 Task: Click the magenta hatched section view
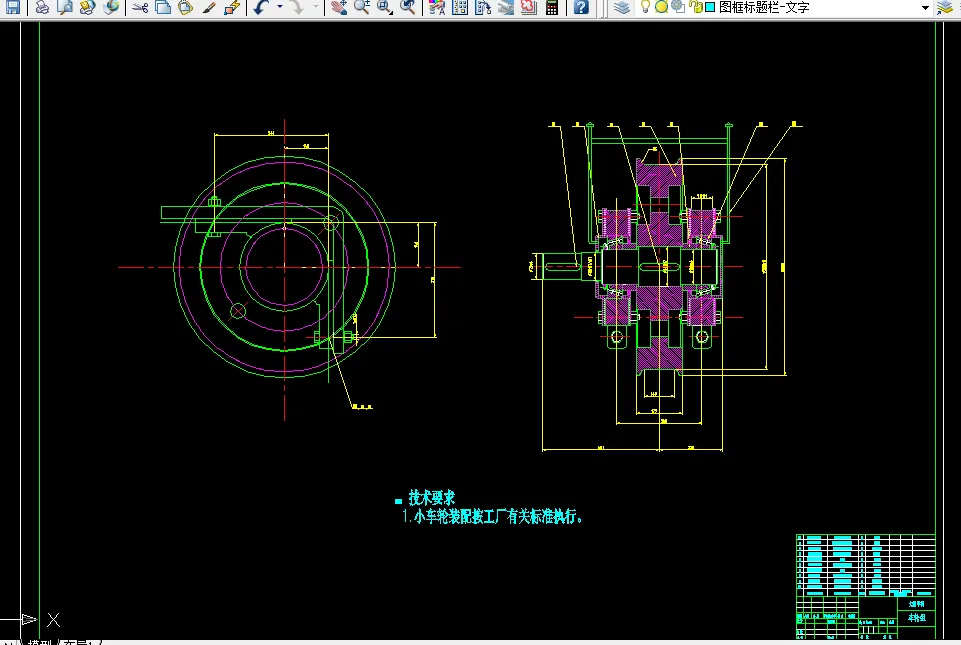tap(659, 267)
